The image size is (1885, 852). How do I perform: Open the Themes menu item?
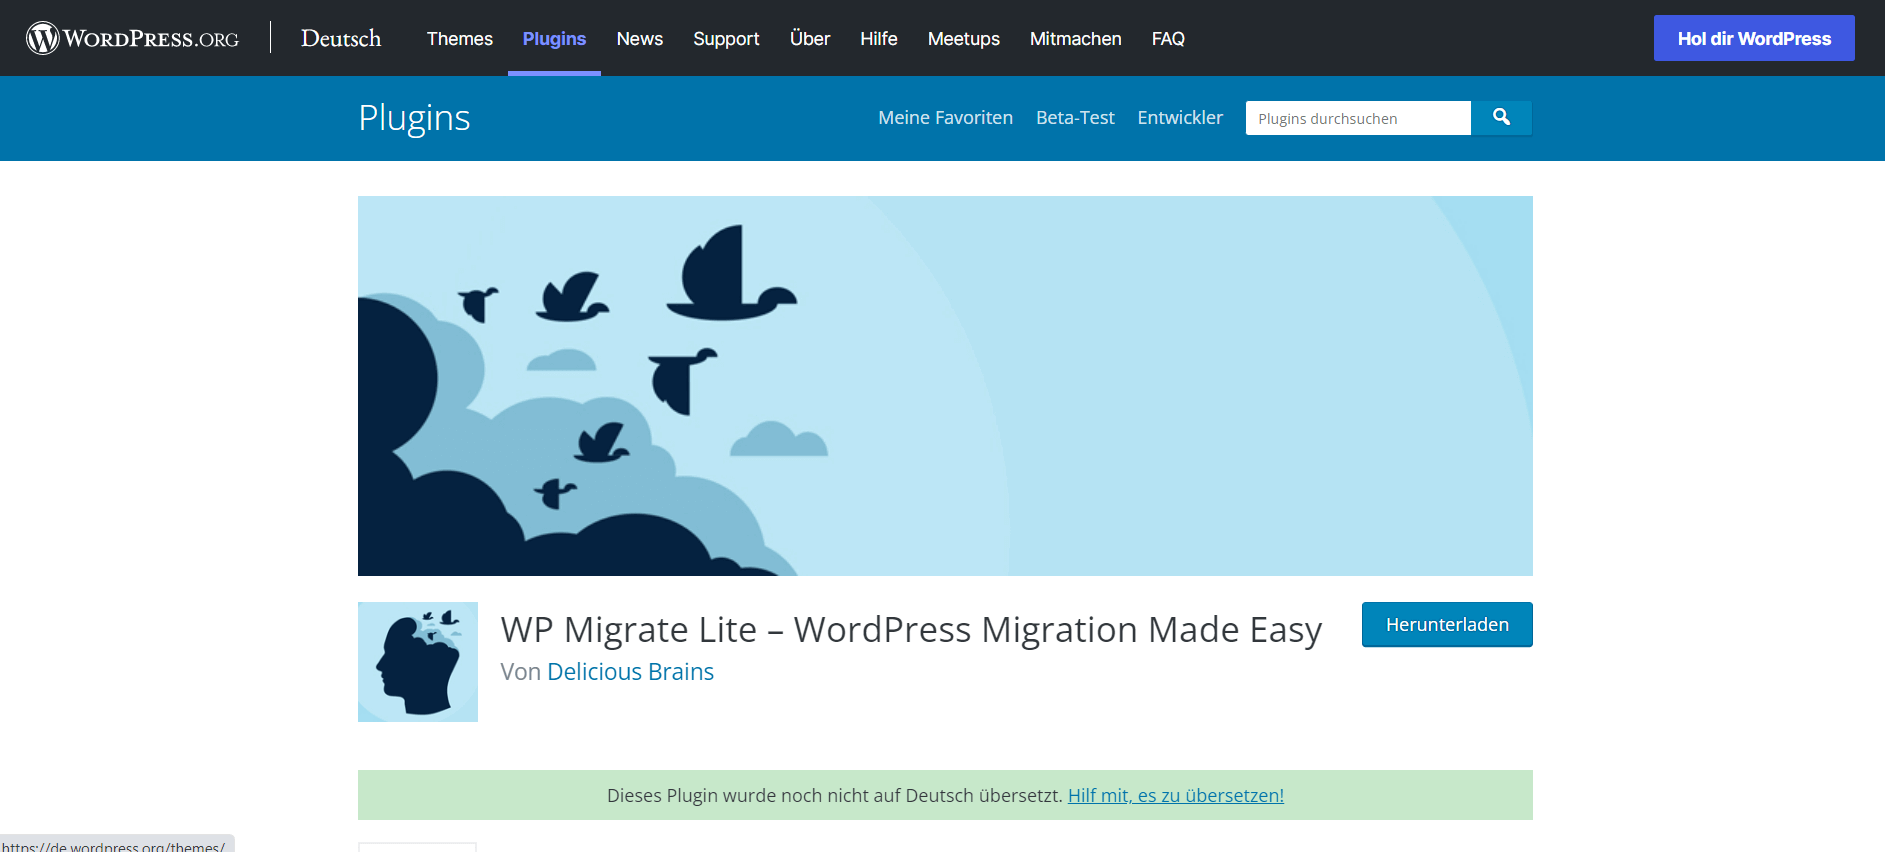tap(460, 38)
